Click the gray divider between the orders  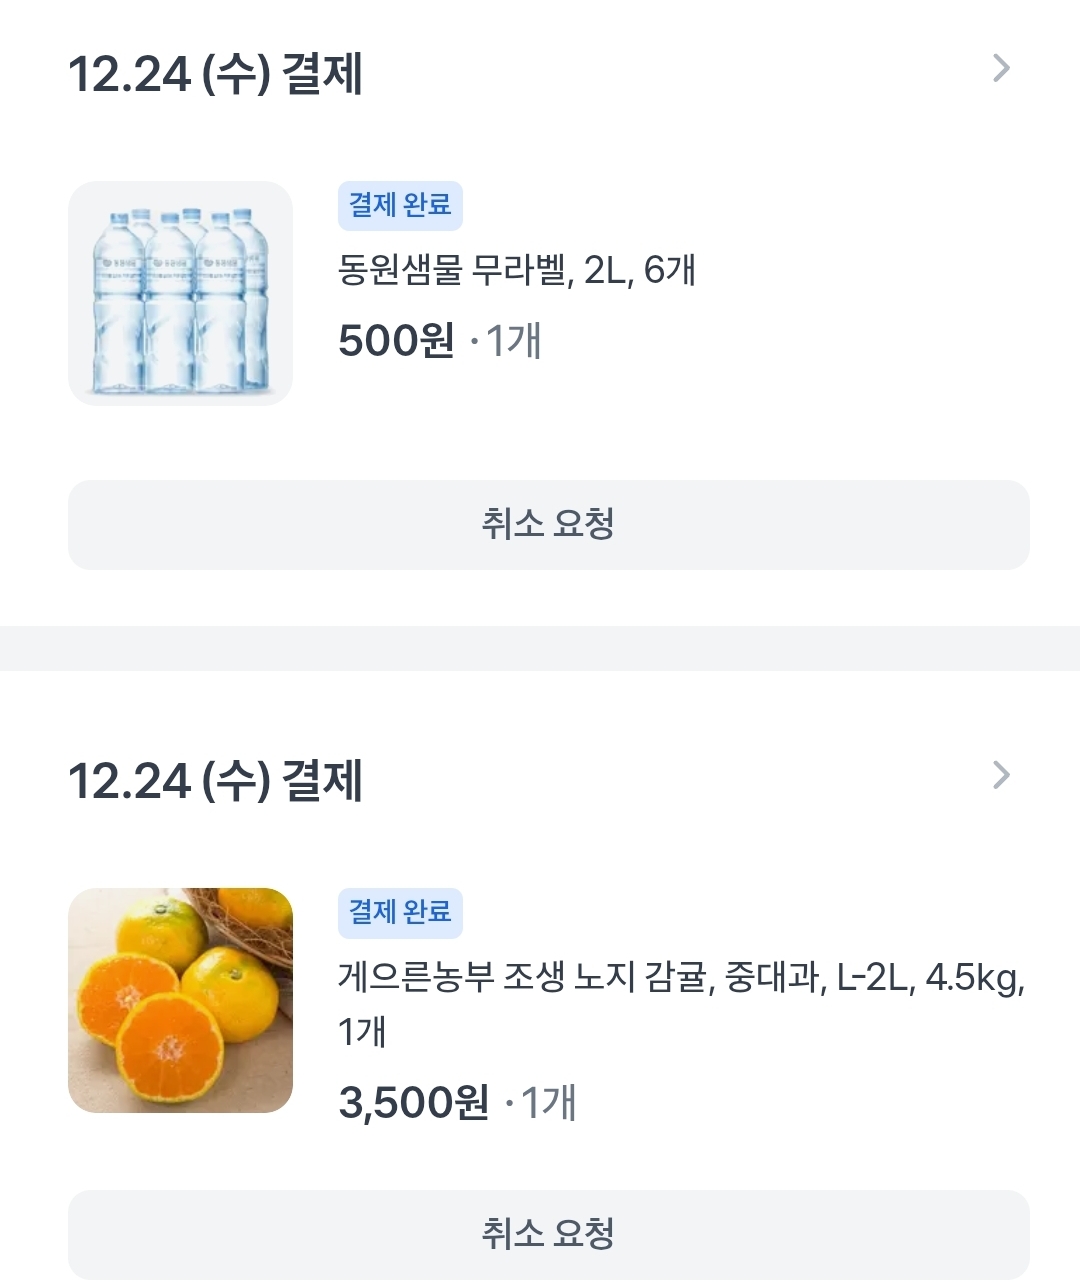tap(540, 648)
